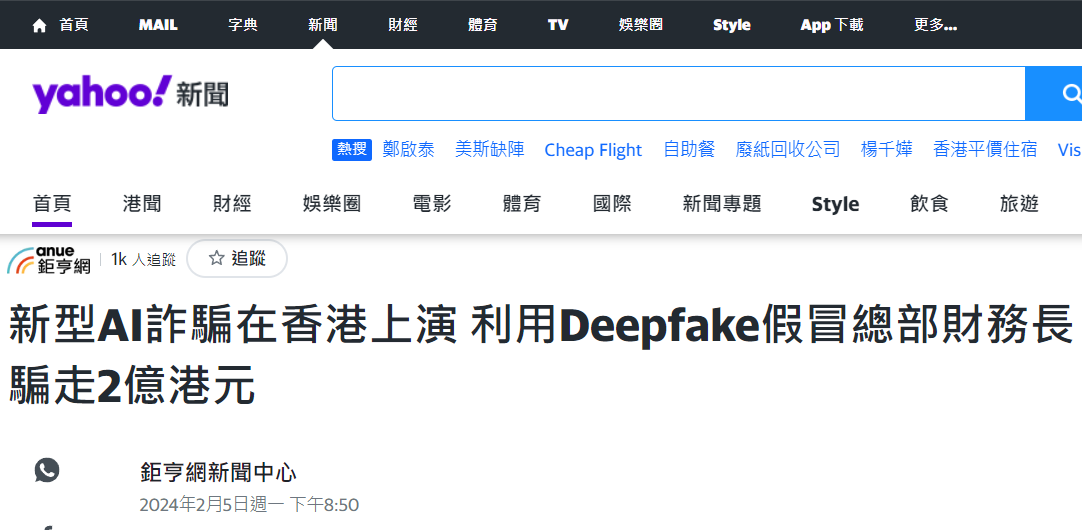Open trending search 鄭啟泰

(409, 149)
